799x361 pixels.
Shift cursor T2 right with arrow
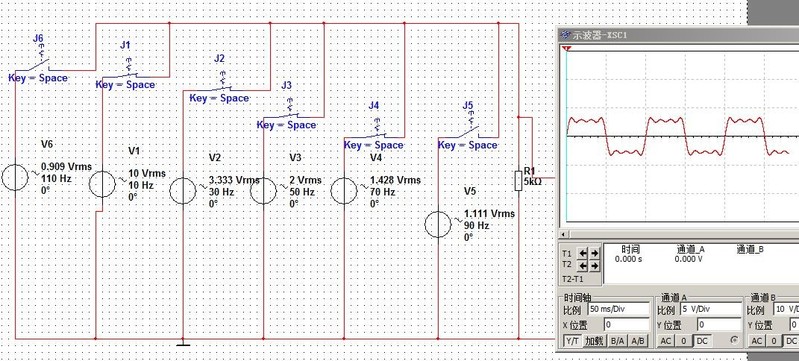click(x=594, y=265)
